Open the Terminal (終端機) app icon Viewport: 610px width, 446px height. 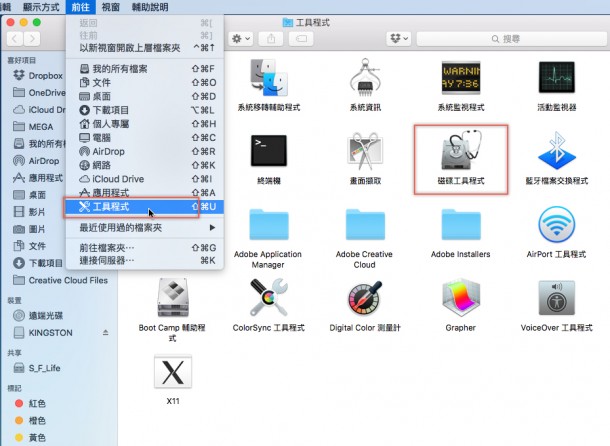(269, 151)
